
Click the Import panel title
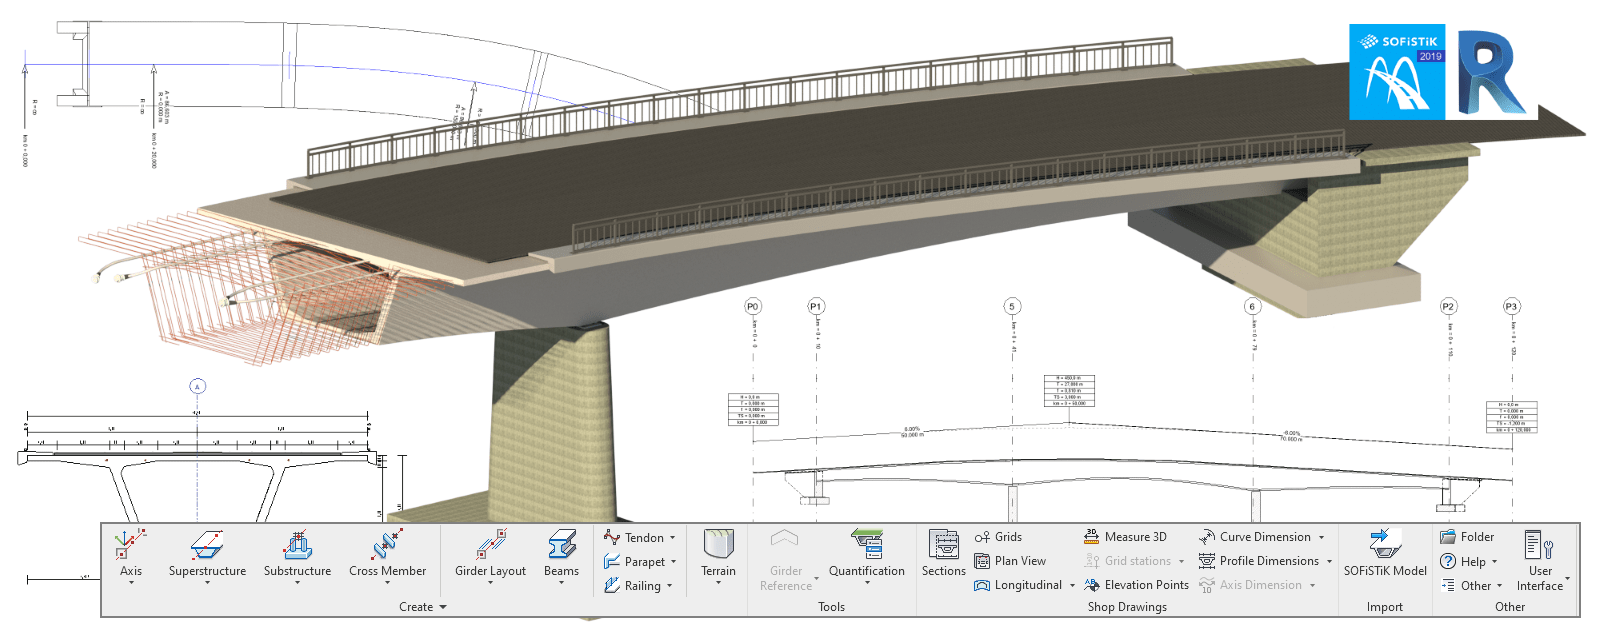point(1385,607)
